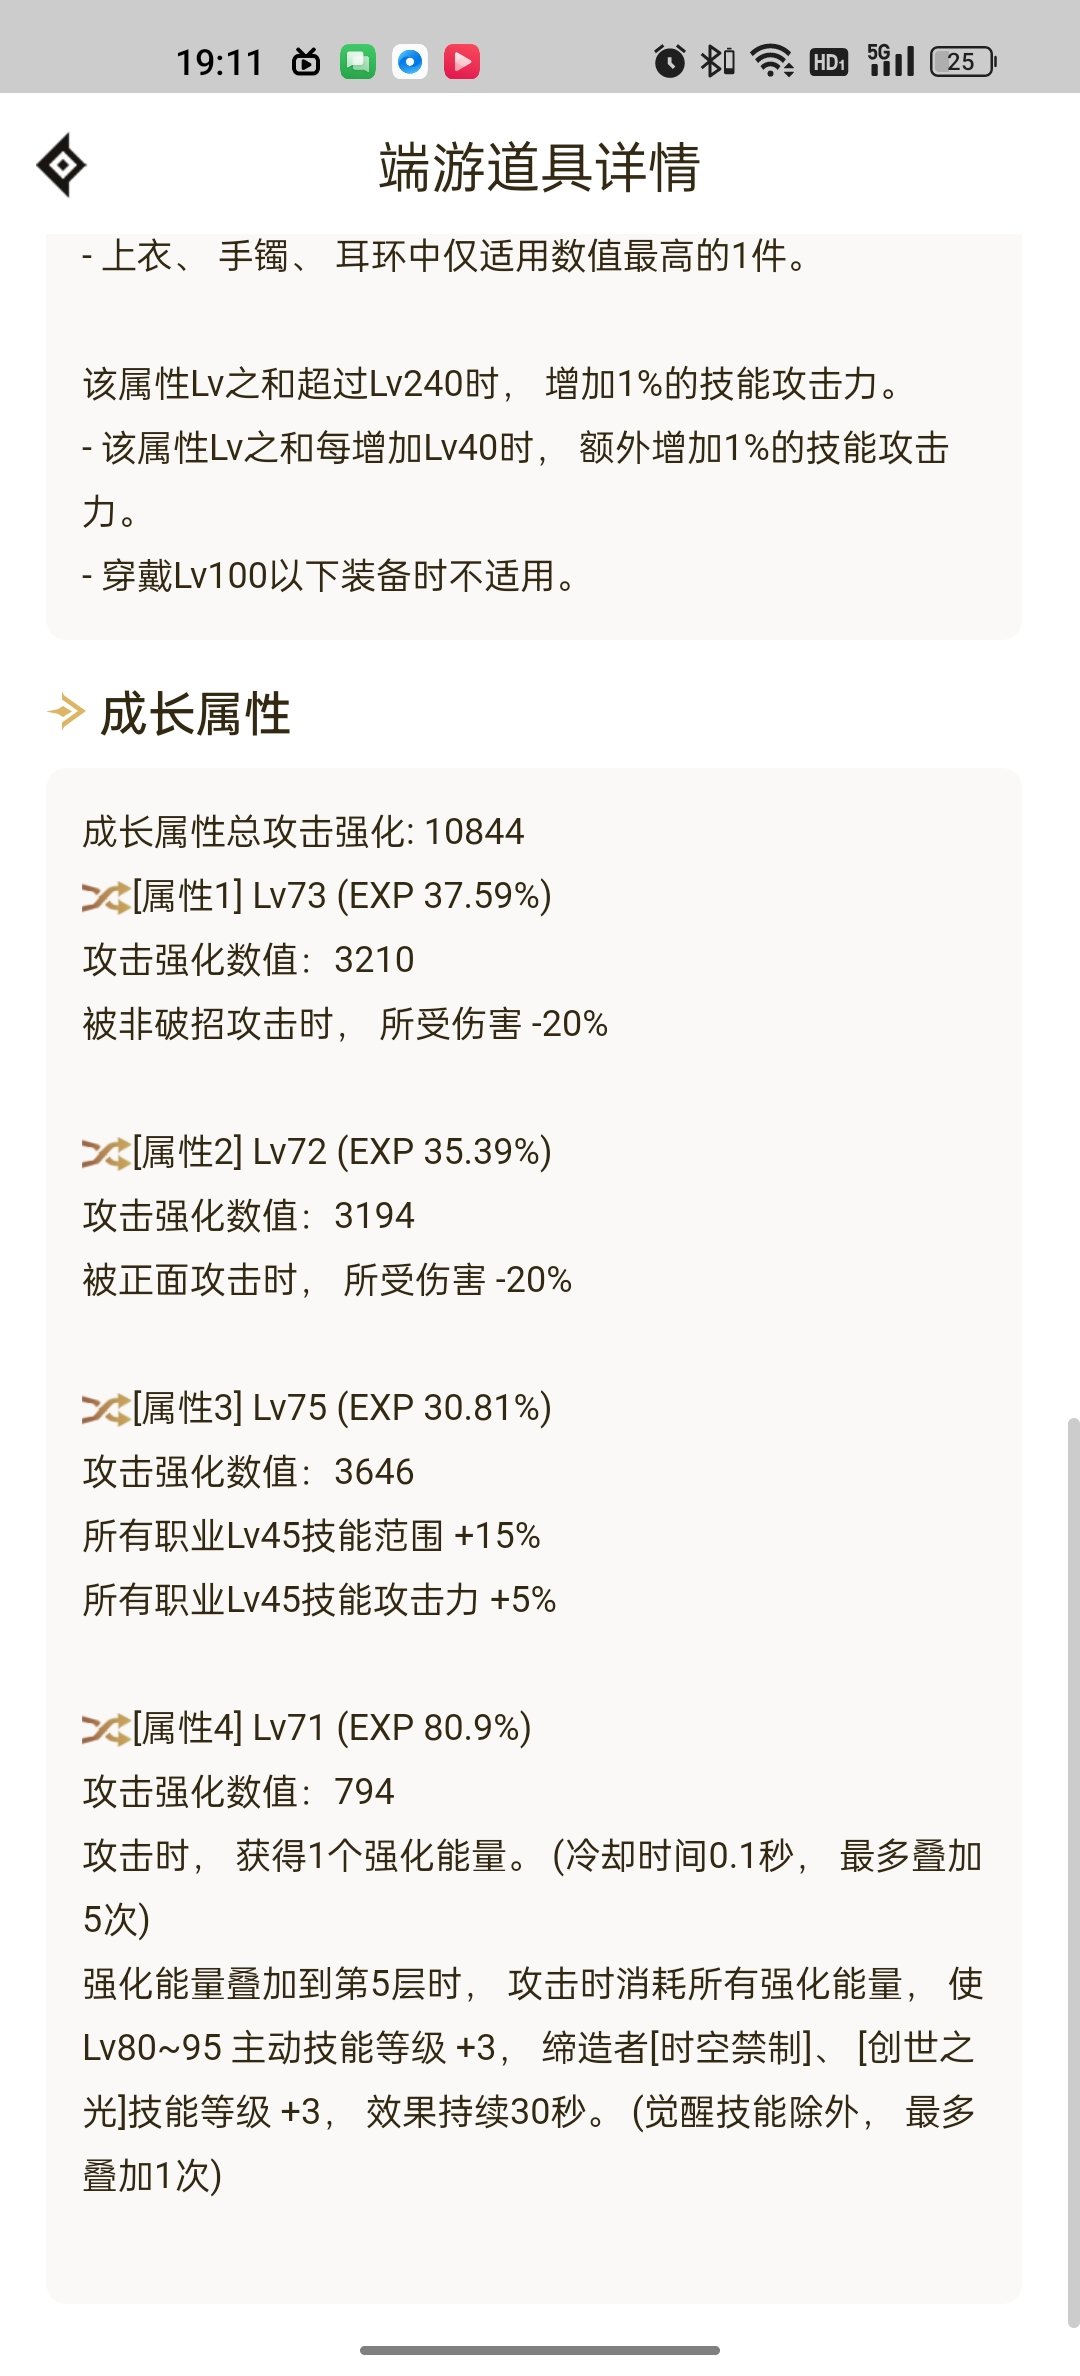
Task: Tap the 端游道具详情 page title
Action: [540, 167]
